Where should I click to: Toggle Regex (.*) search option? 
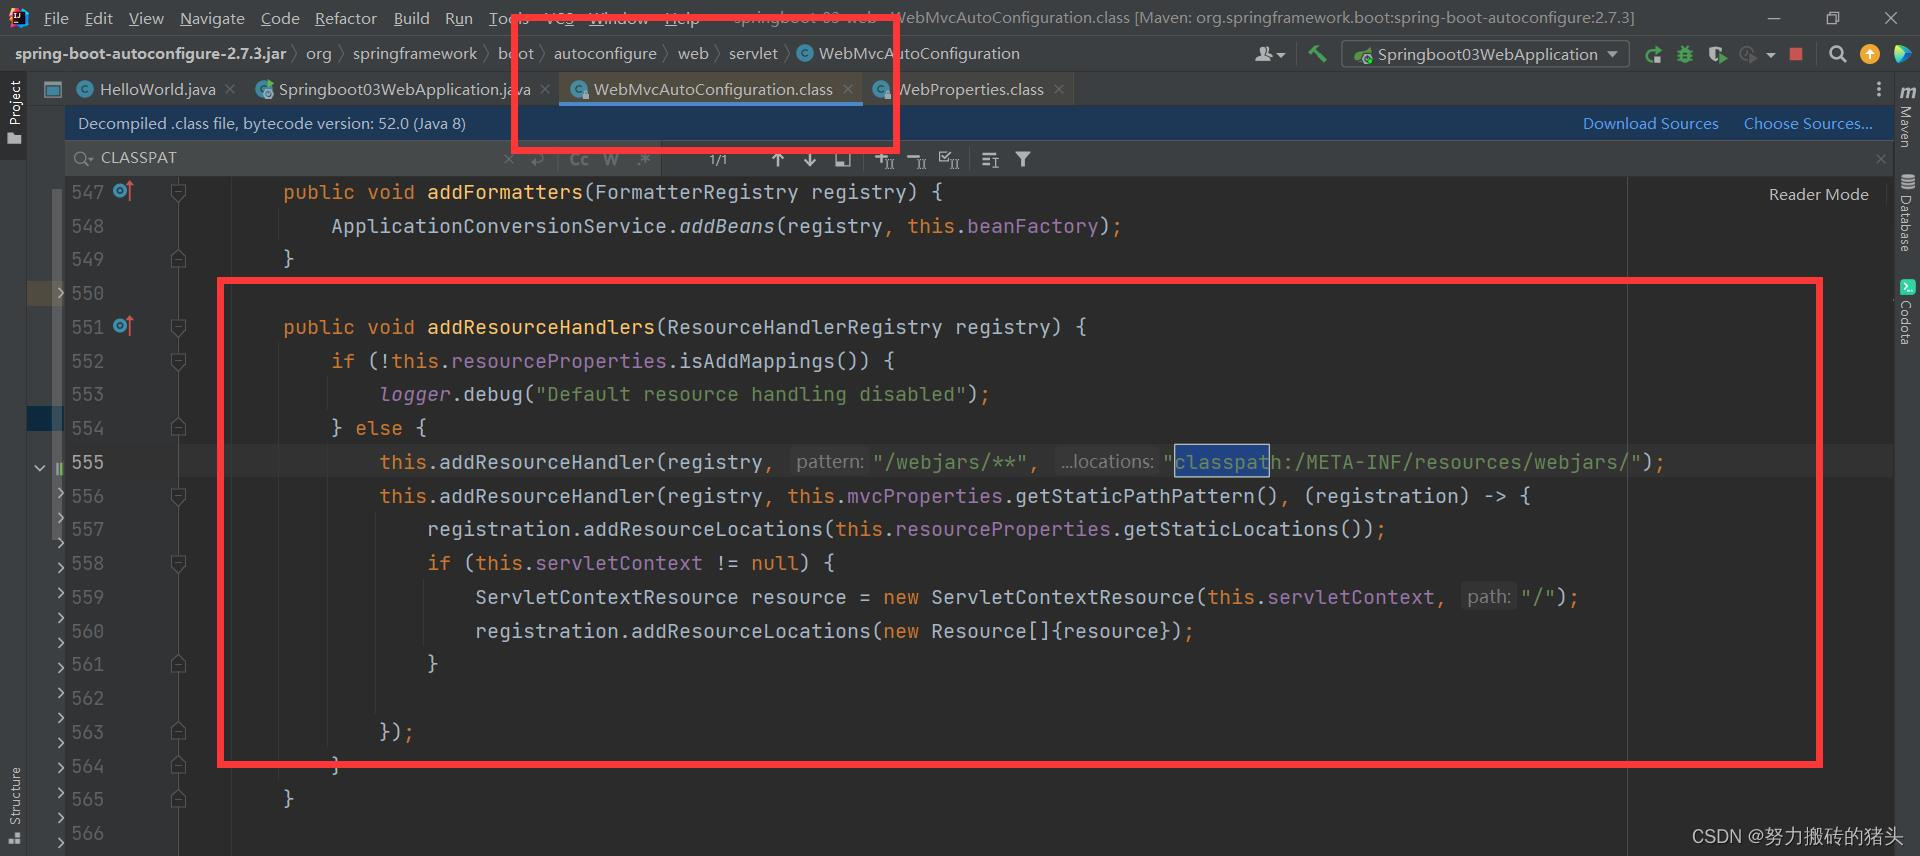click(x=644, y=159)
